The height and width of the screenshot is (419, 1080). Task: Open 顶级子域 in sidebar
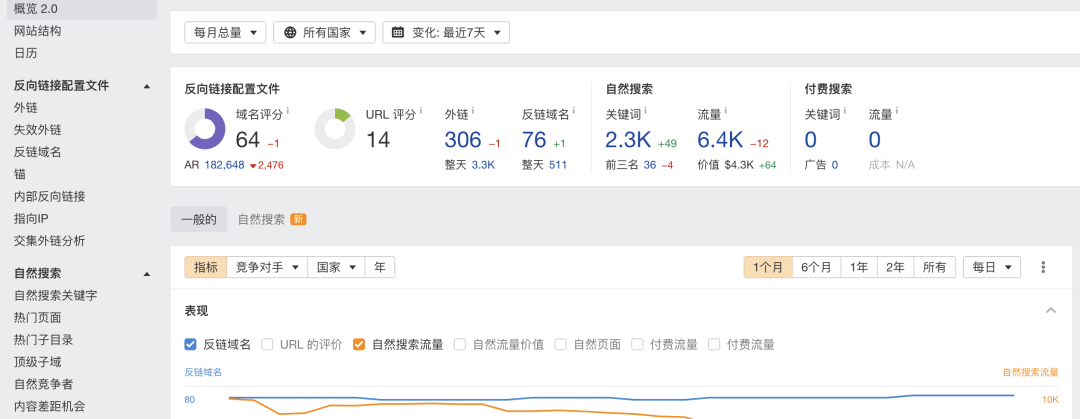37,362
